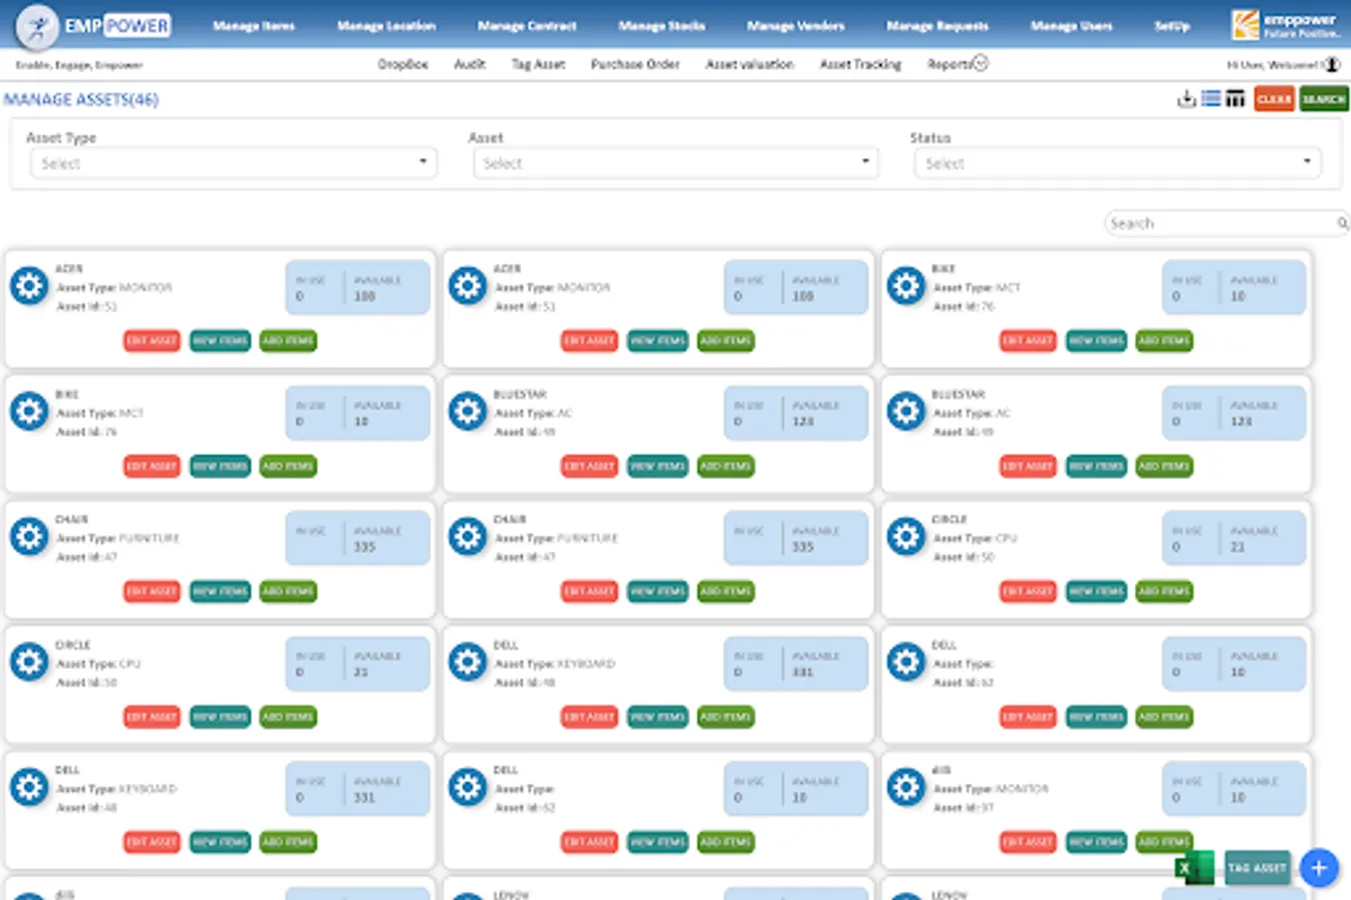Click the gear icon on first ACER card
The width and height of the screenshot is (1351, 900).
[29, 286]
